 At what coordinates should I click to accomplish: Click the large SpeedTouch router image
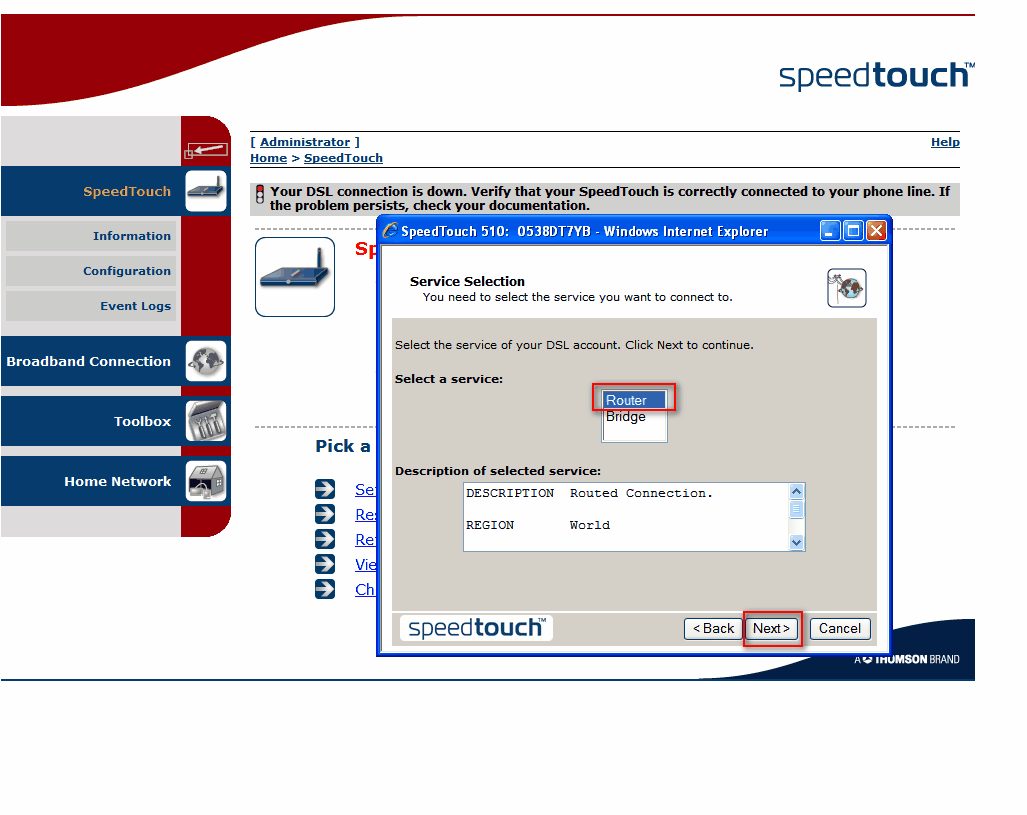pos(295,276)
